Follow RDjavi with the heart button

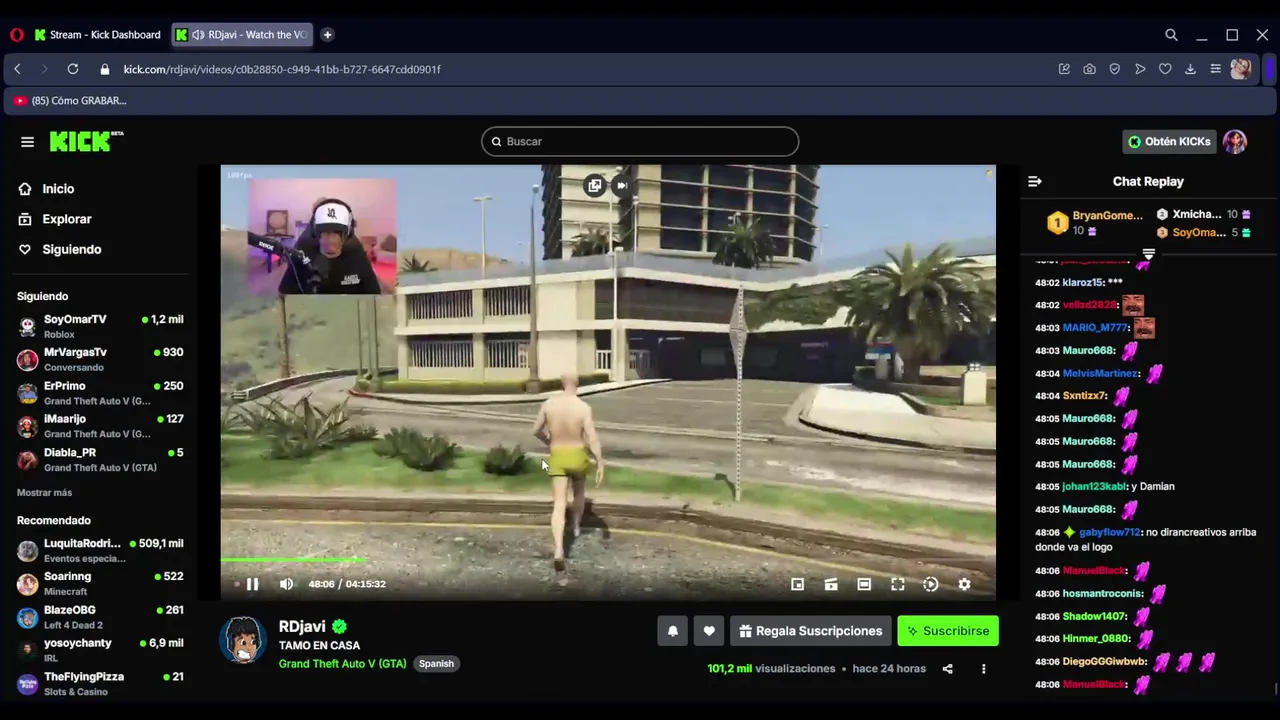tap(709, 631)
